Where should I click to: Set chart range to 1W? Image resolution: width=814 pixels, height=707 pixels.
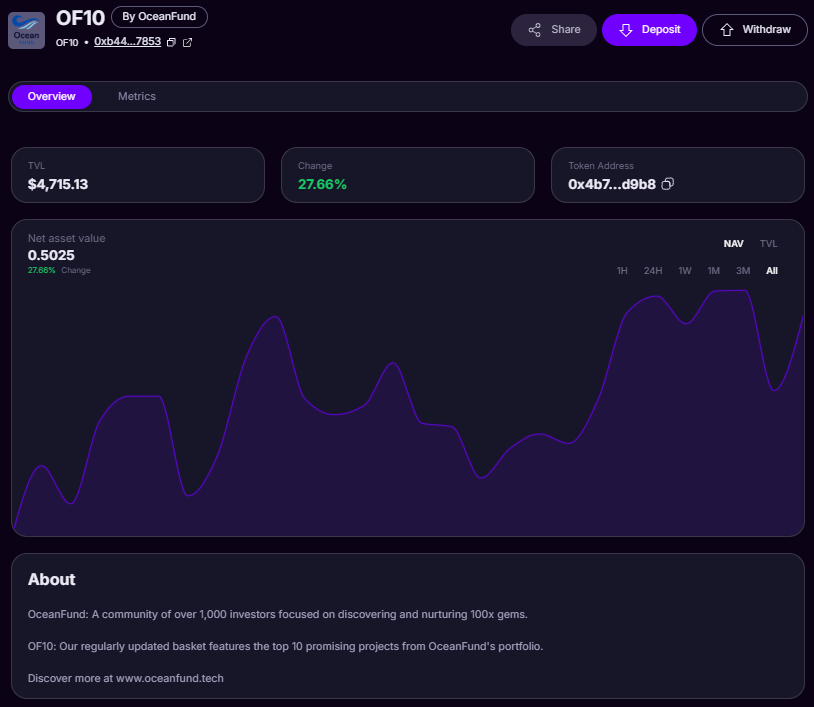(685, 270)
